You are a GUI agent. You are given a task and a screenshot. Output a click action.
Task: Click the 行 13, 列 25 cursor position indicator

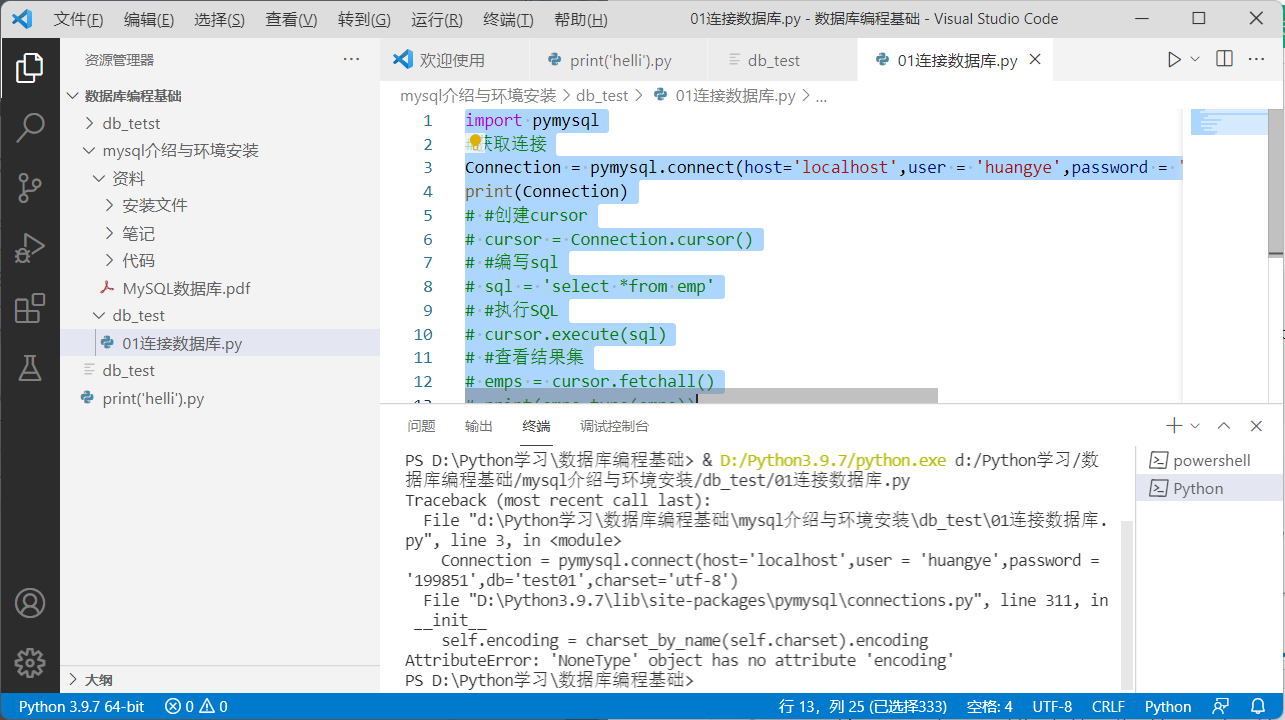point(862,706)
